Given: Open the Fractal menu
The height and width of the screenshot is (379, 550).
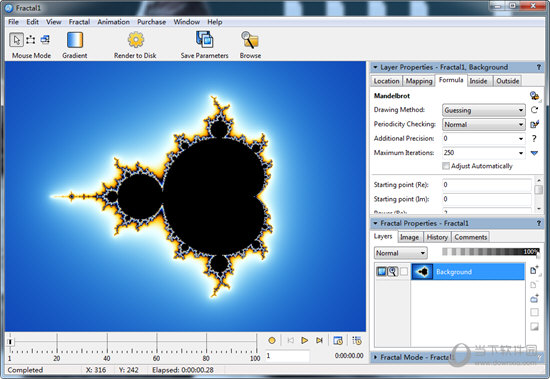Looking at the screenshot, I should (79, 22).
